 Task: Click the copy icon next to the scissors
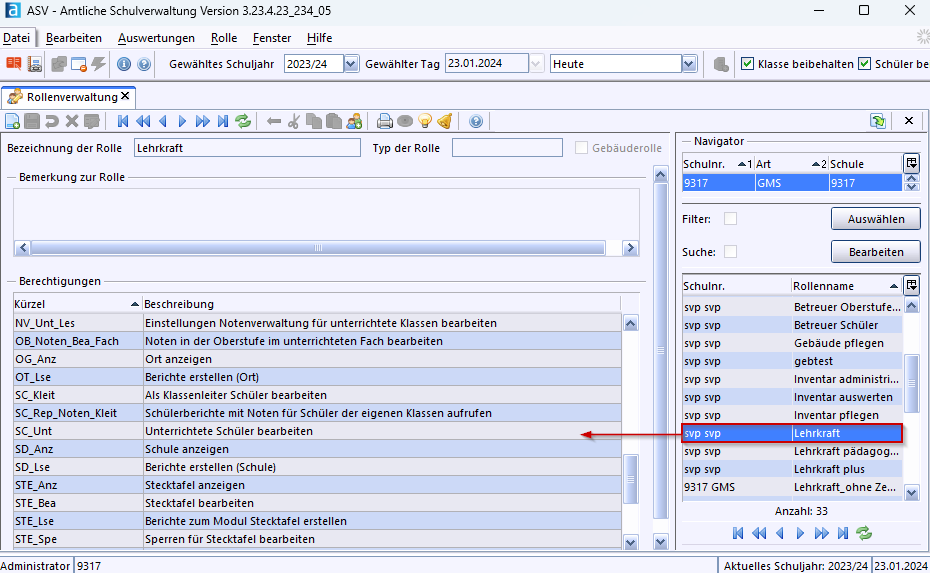coord(314,121)
